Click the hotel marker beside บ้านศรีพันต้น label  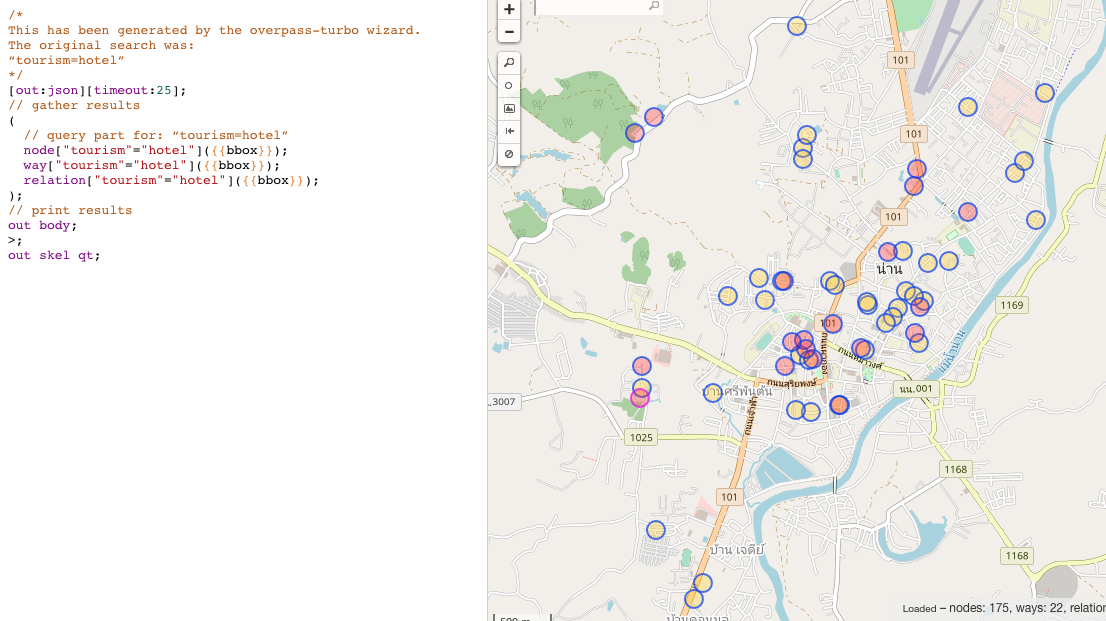coord(713,393)
